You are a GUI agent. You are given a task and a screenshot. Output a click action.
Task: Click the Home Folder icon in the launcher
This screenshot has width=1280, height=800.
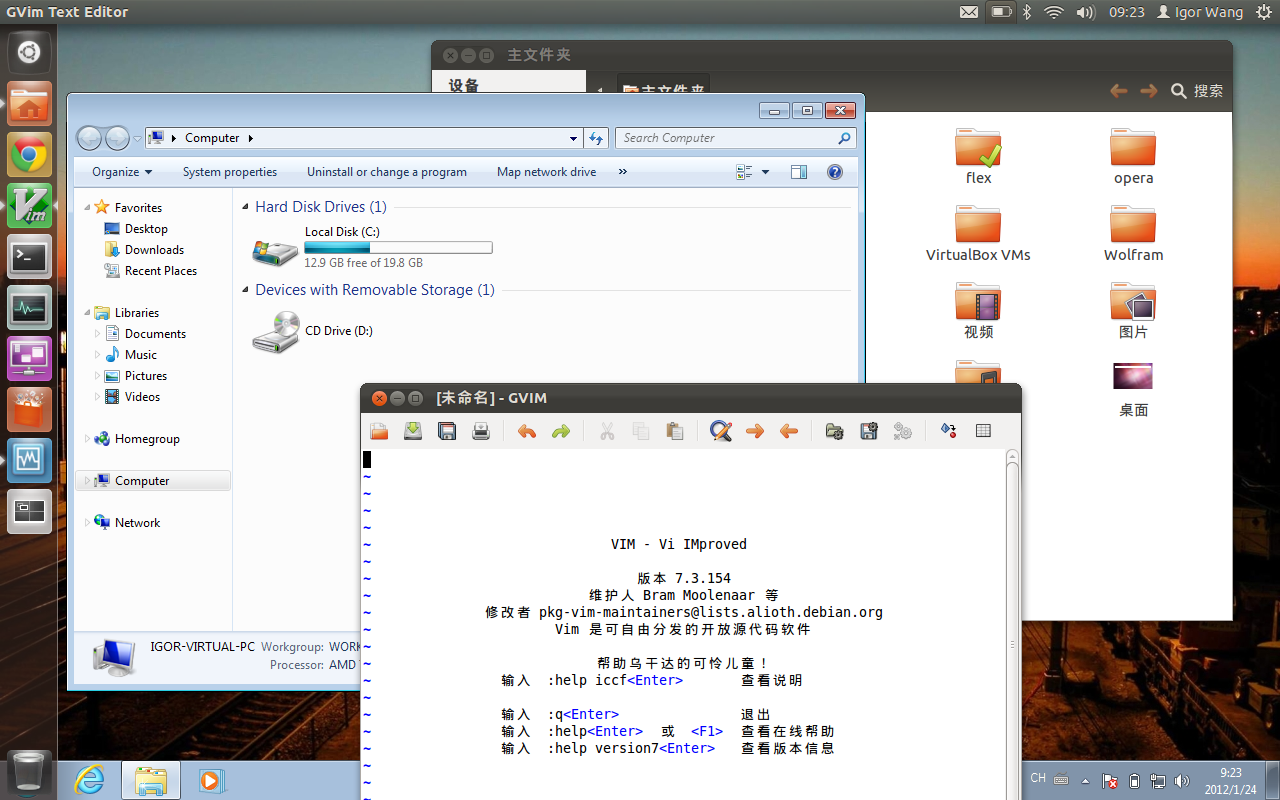[x=29, y=104]
